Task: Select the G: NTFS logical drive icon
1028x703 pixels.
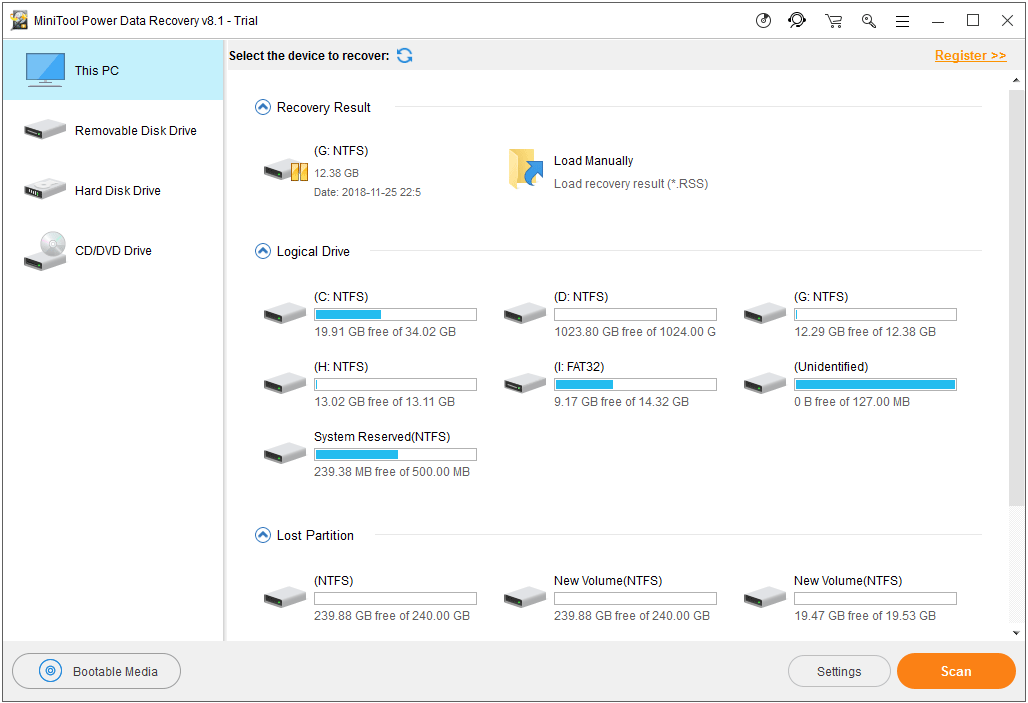Action: click(x=764, y=313)
